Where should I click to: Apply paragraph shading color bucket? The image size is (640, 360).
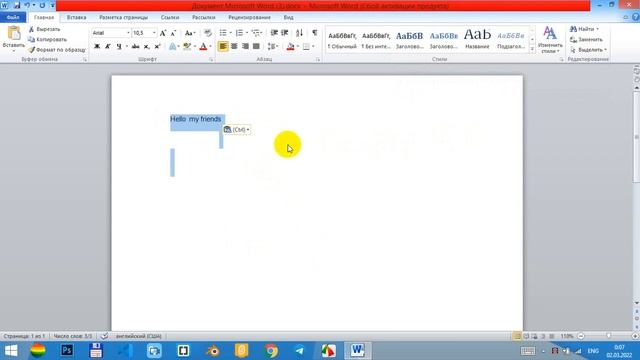click(290, 47)
